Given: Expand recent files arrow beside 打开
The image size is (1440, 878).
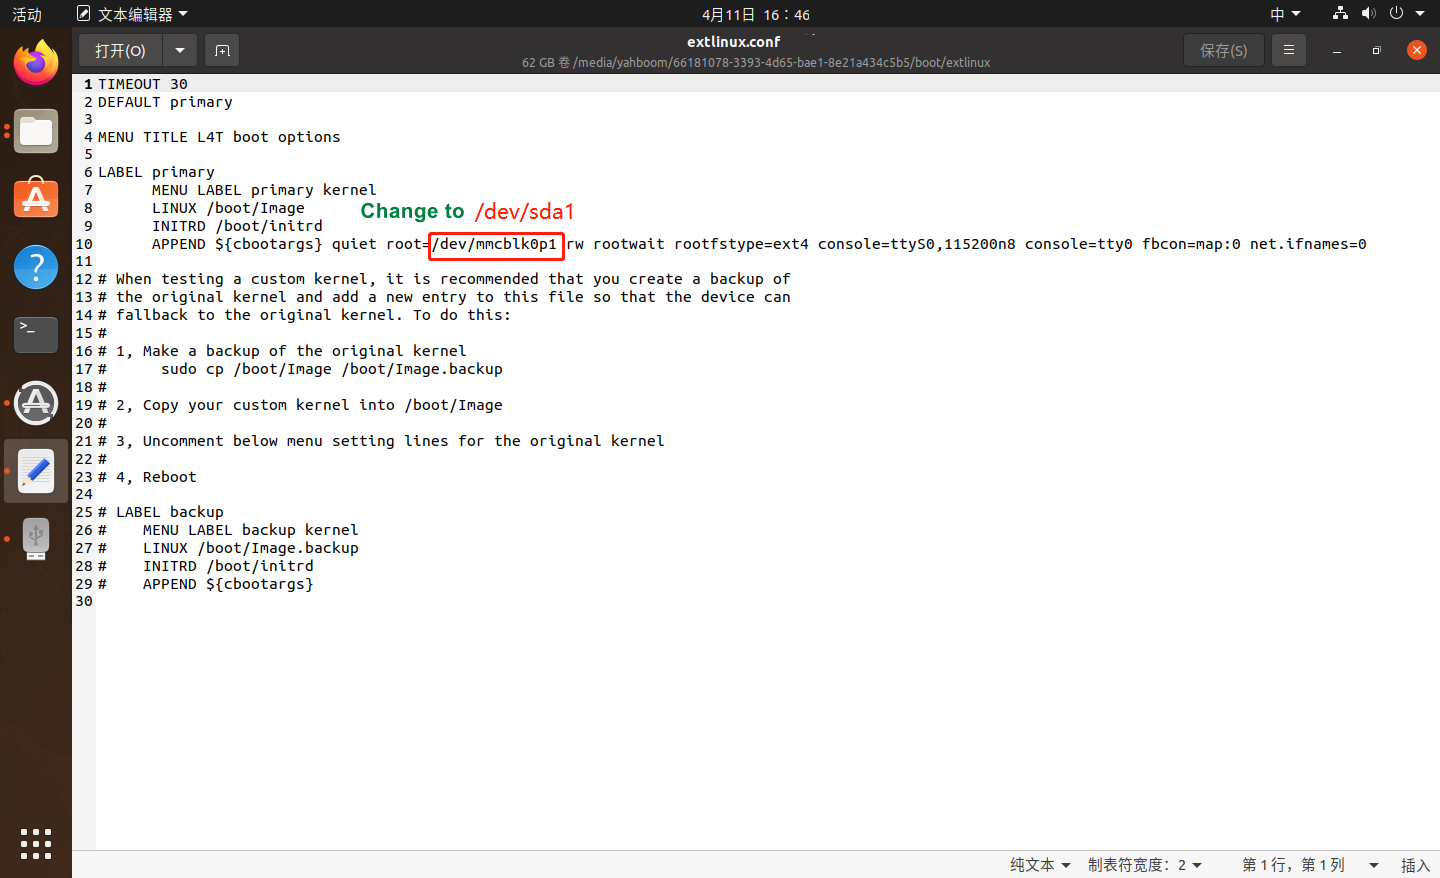Looking at the screenshot, I should click(179, 50).
